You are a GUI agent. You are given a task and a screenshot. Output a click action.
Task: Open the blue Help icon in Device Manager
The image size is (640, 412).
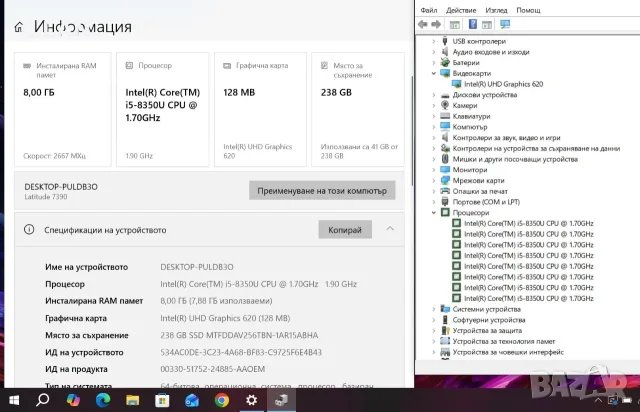[x=473, y=24]
